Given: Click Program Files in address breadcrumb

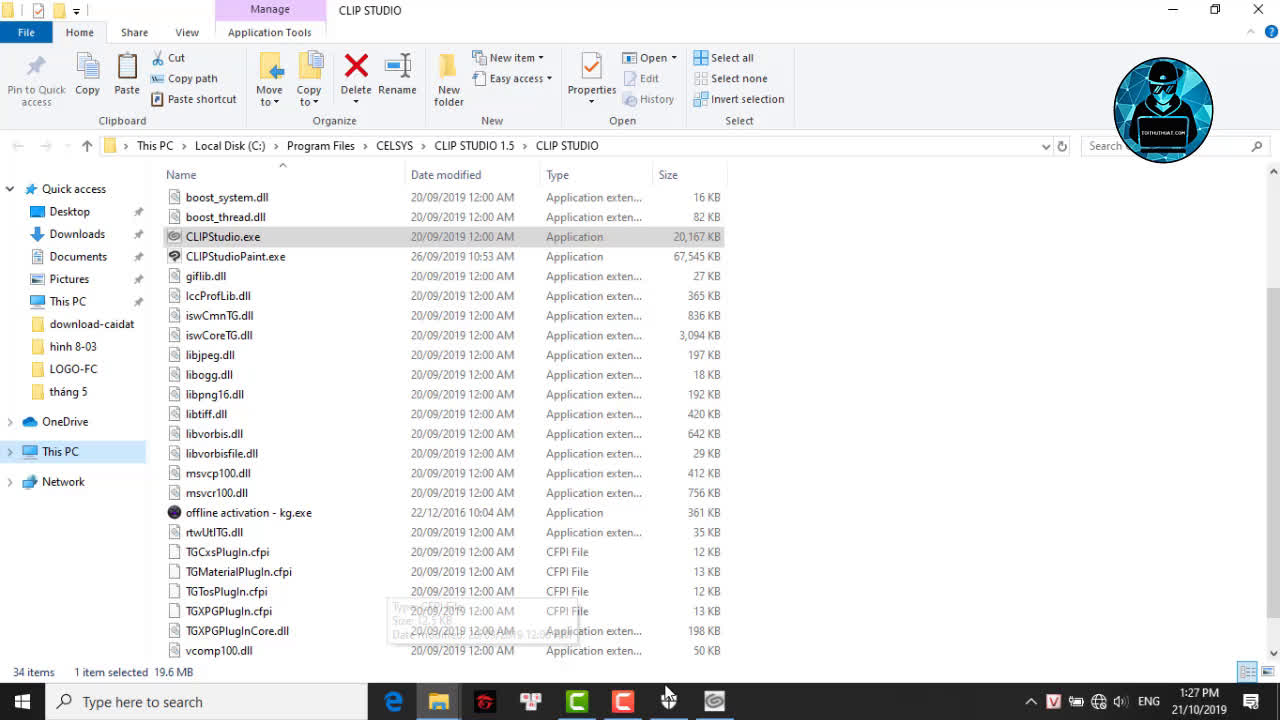Looking at the screenshot, I should (x=320, y=146).
